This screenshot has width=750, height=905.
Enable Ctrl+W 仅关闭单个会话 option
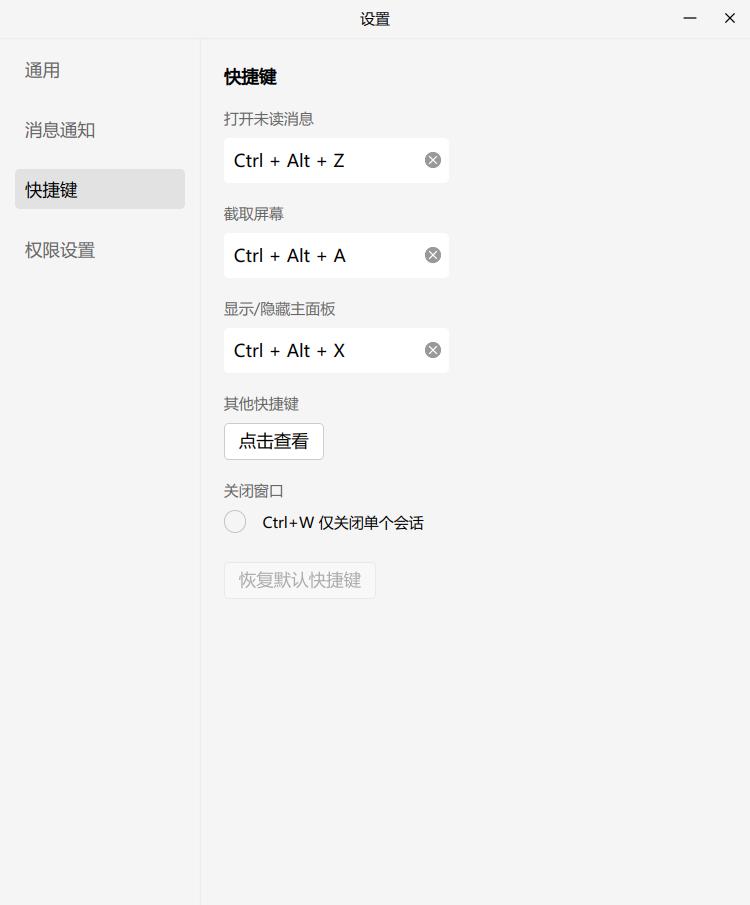pos(235,521)
